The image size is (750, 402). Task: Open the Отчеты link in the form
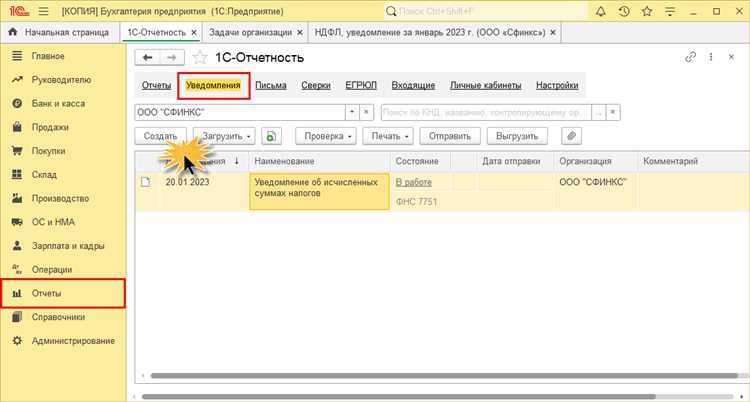(x=156, y=85)
